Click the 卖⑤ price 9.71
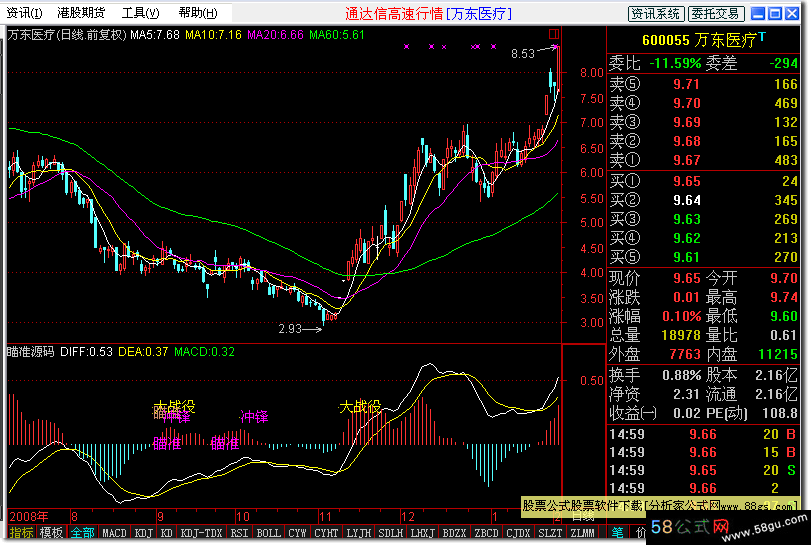811x545 pixels. [x=686, y=84]
